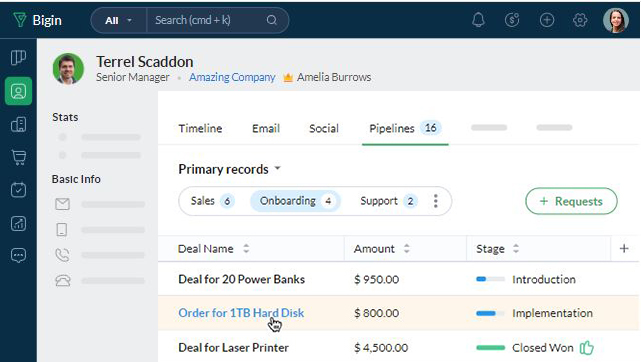
Task: Open the Companies building icon in sidebar
Action: pyautogui.click(x=18, y=124)
